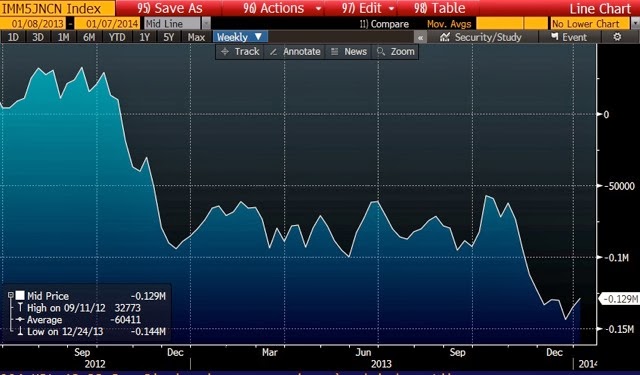Image resolution: width=640 pixels, height=375 pixels.
Task: Select the 1D range tab
Action: 13,38
